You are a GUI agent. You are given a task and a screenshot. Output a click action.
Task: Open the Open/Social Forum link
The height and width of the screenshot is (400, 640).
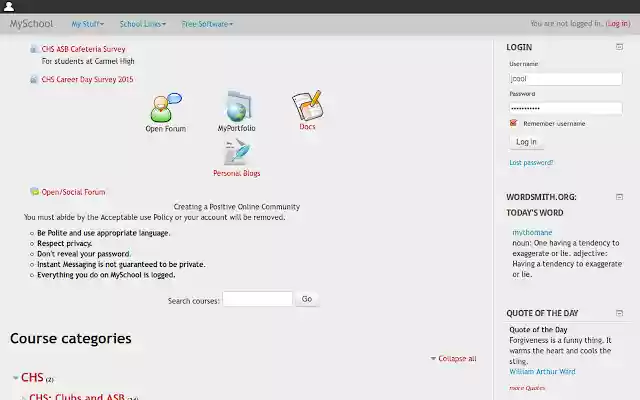(73, 192)
